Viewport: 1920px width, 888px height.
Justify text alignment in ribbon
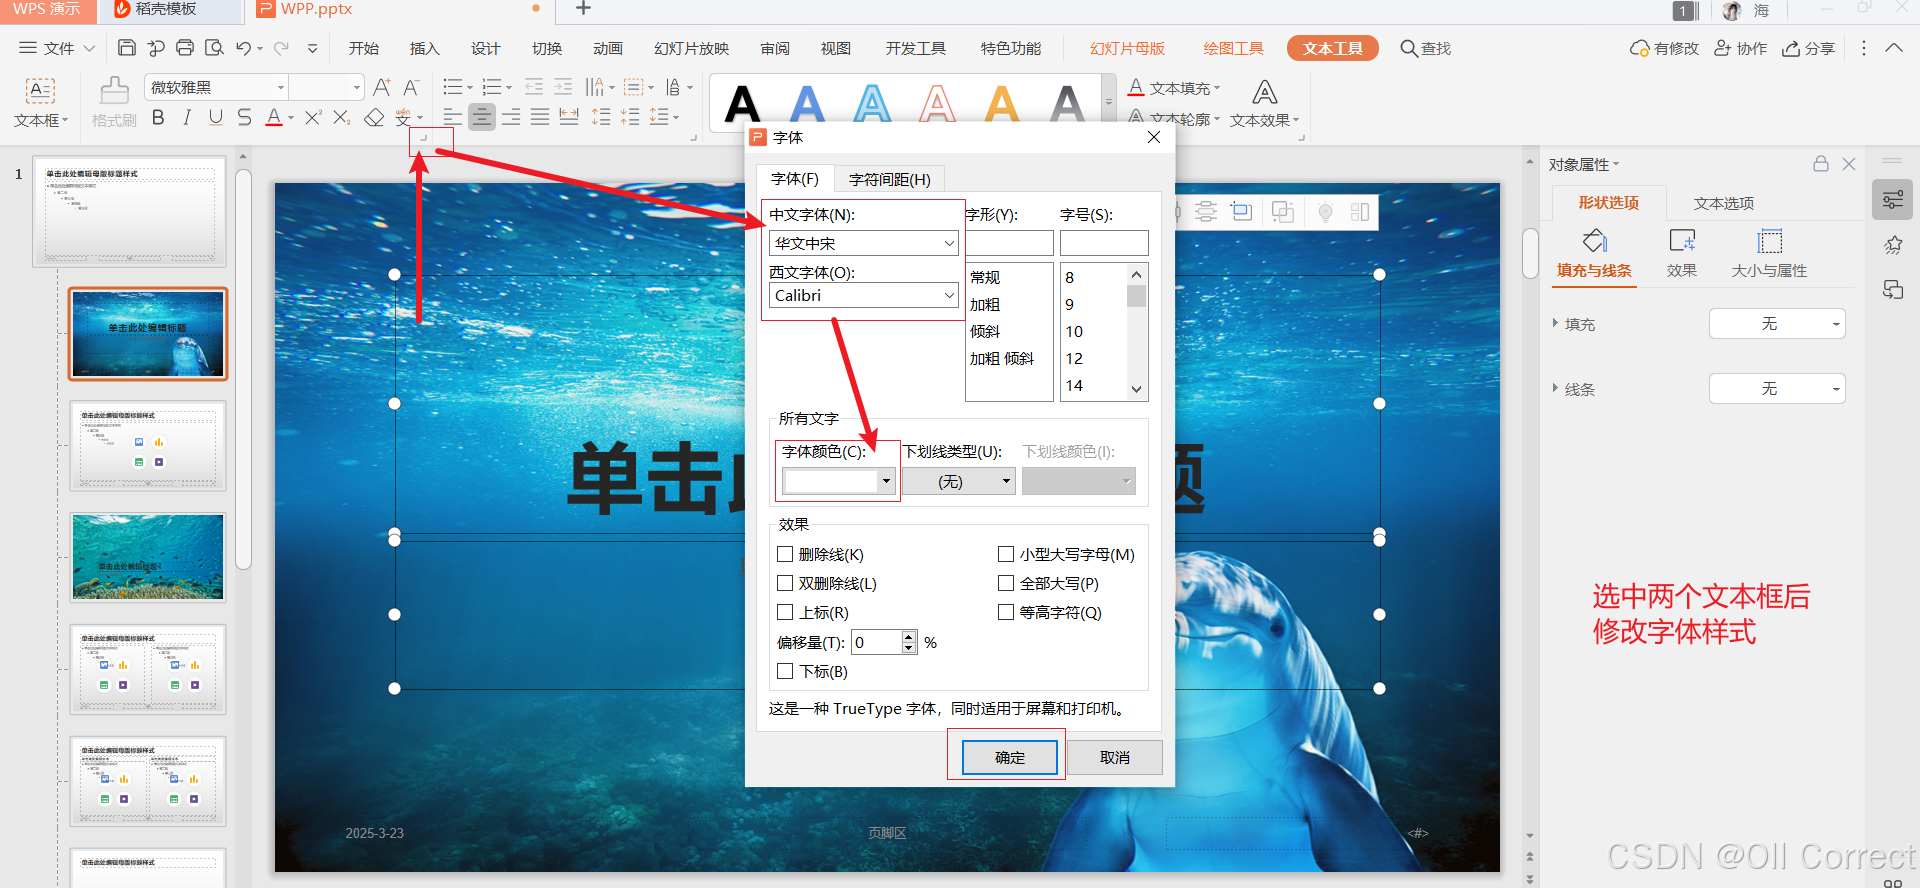point(540,117)
